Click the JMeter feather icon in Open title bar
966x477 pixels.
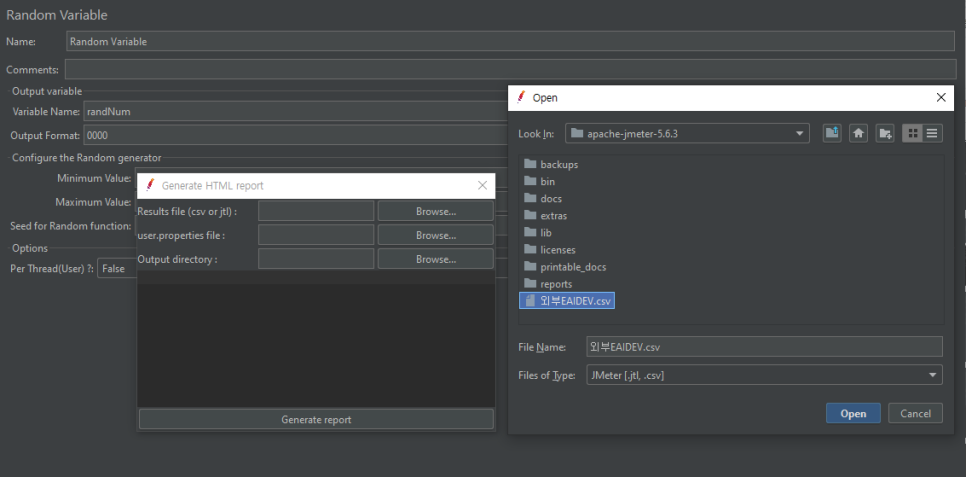pyautogui.click(x=522, y=97)
